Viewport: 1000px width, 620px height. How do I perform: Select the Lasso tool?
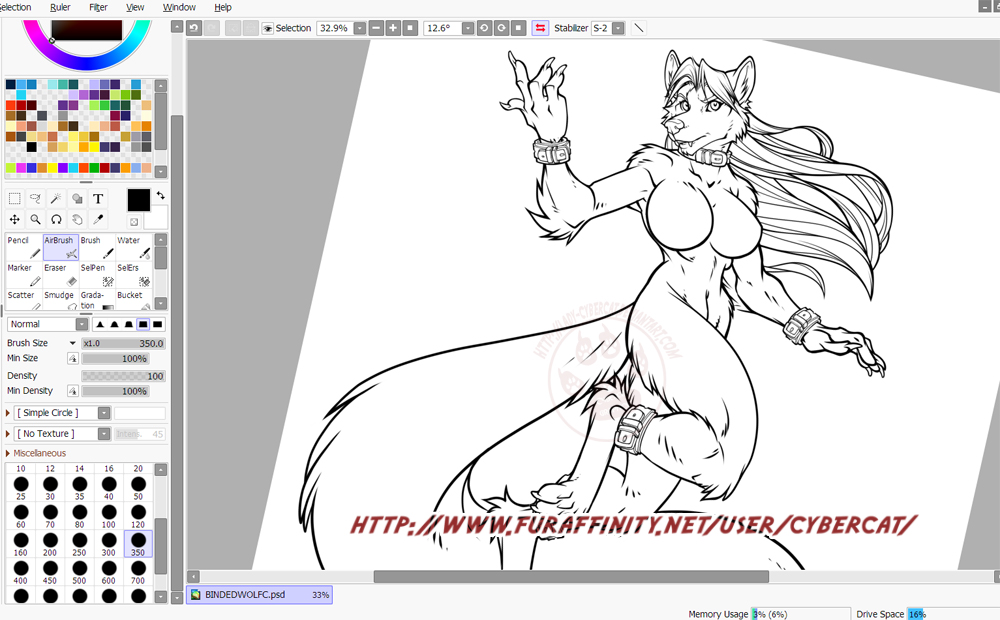point(36,199)
